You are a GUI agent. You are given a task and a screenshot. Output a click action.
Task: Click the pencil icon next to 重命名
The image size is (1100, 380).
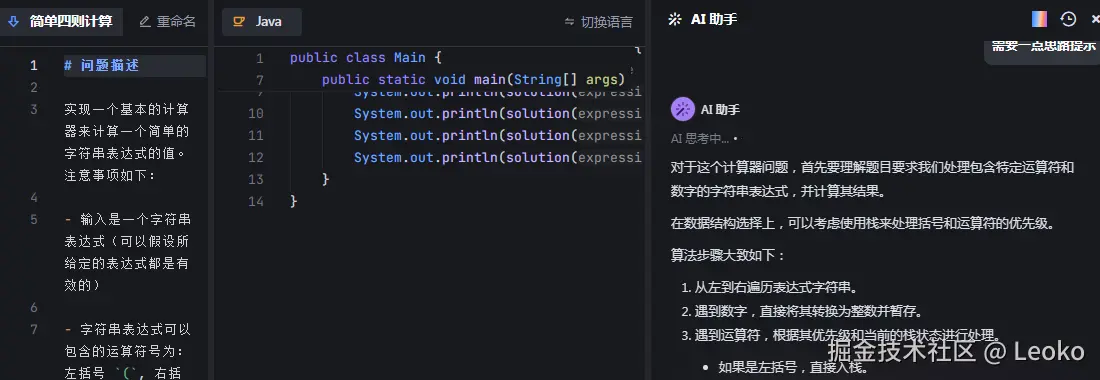pyautogui.click(x=145, y=22)
